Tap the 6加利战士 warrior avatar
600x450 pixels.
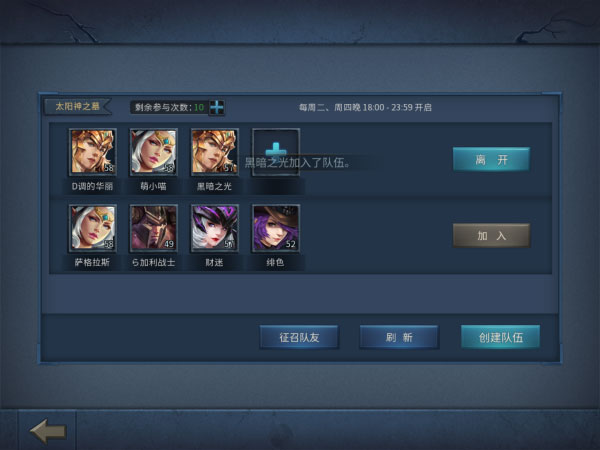[x=153, y=228]
